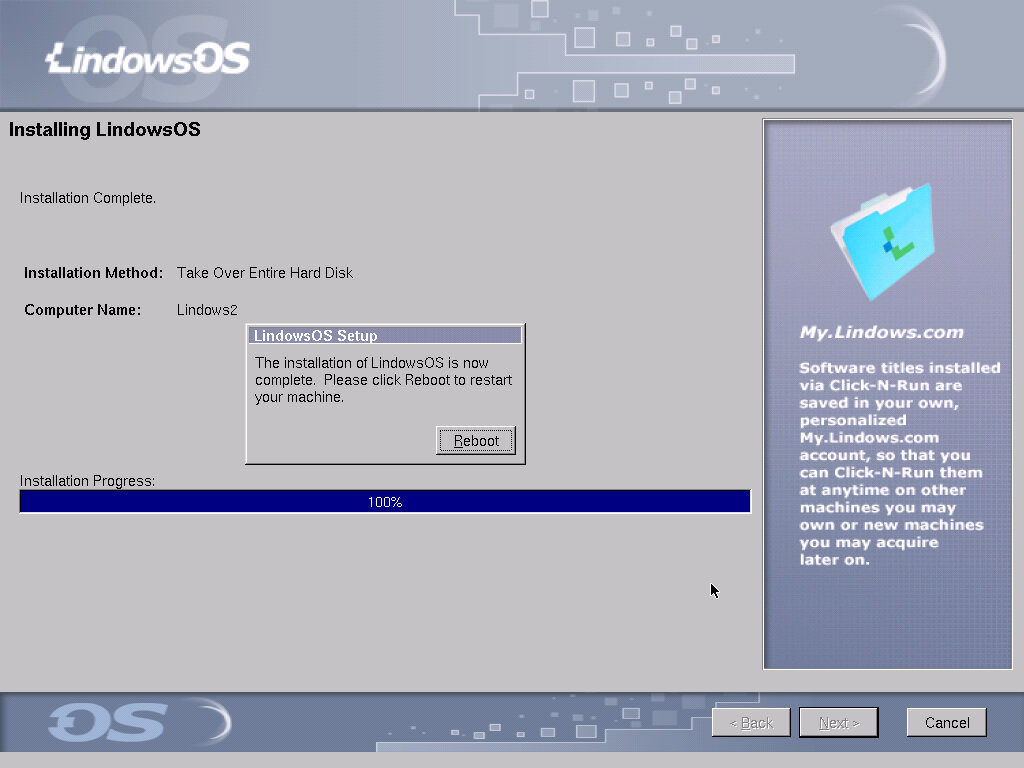Click the Reboot button in the dialog
Image resolution: width=1024 pixels, height=768 pixels.
pyautogui.click(x=476, y=441)
